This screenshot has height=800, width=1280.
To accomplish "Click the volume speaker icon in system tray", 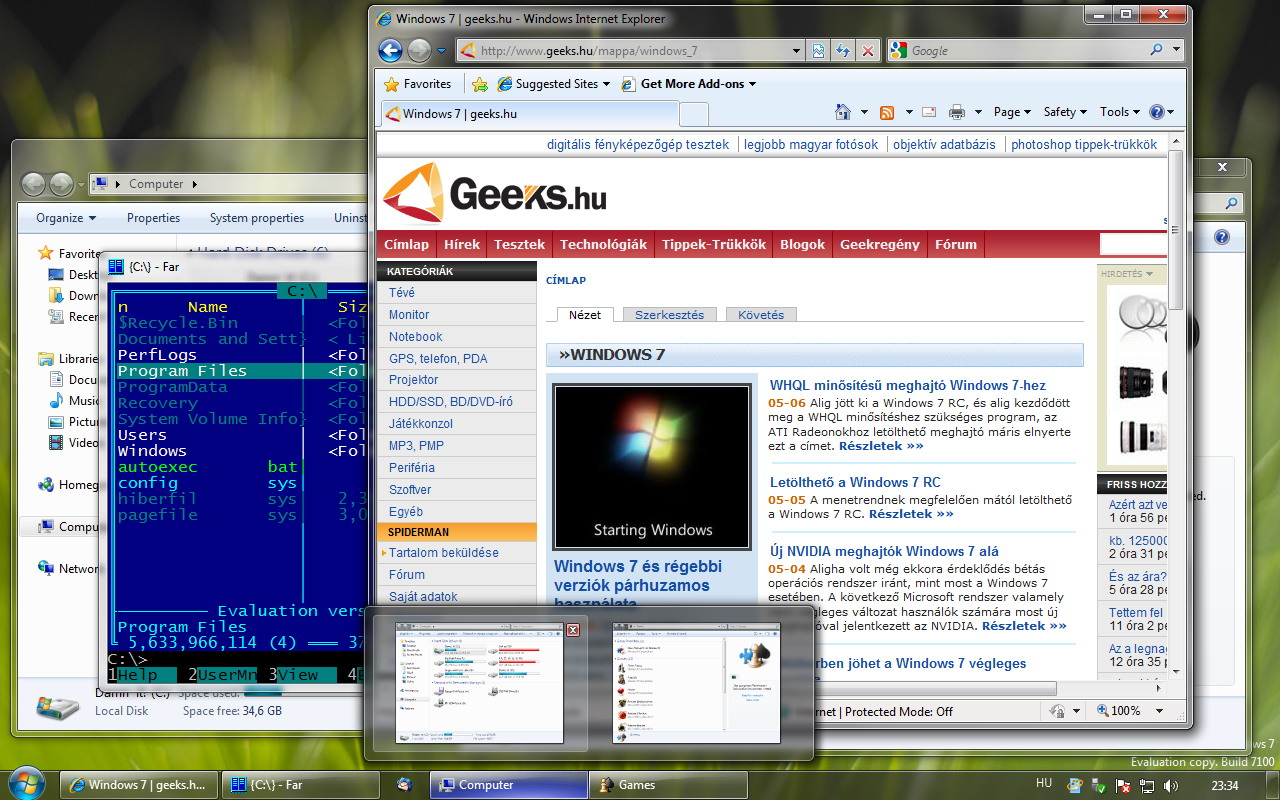I will point(1170,786).
